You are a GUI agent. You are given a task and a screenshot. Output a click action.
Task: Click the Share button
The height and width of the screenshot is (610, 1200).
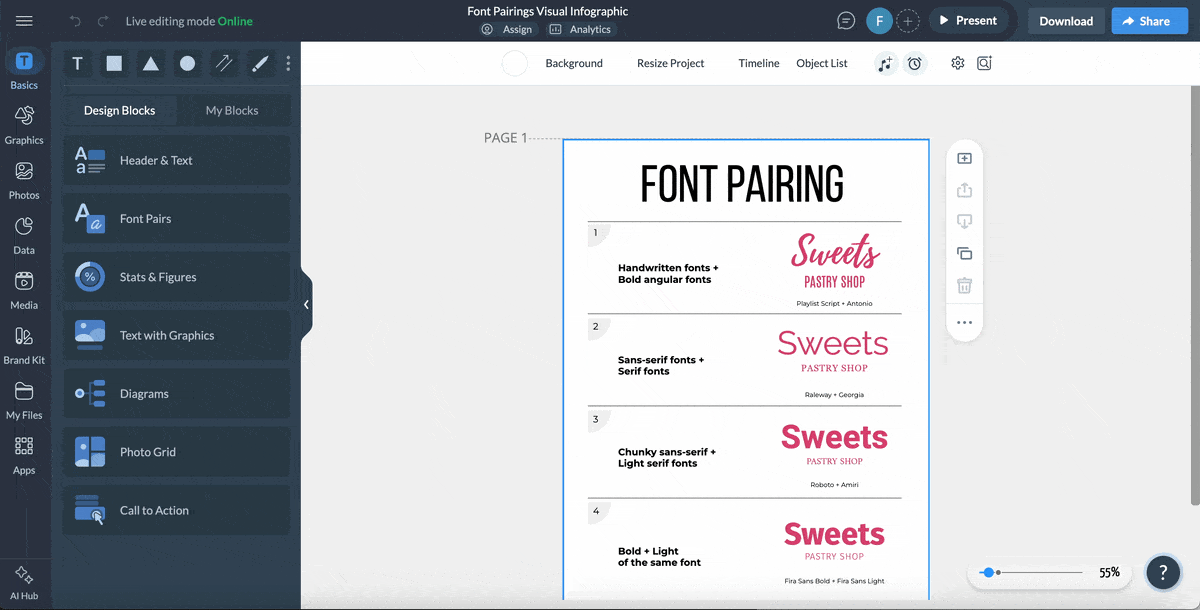pyautogui.click(x=1149, y=20)
